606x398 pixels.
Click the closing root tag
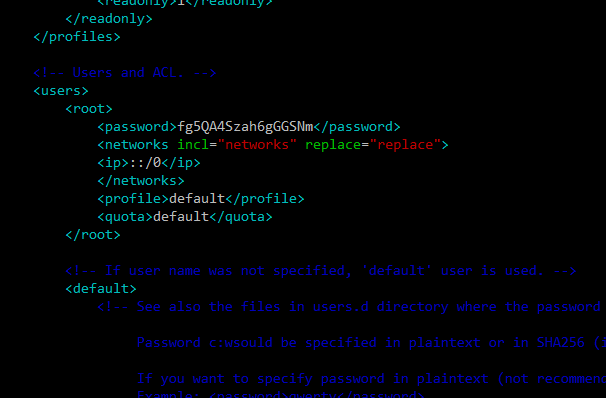93,235
